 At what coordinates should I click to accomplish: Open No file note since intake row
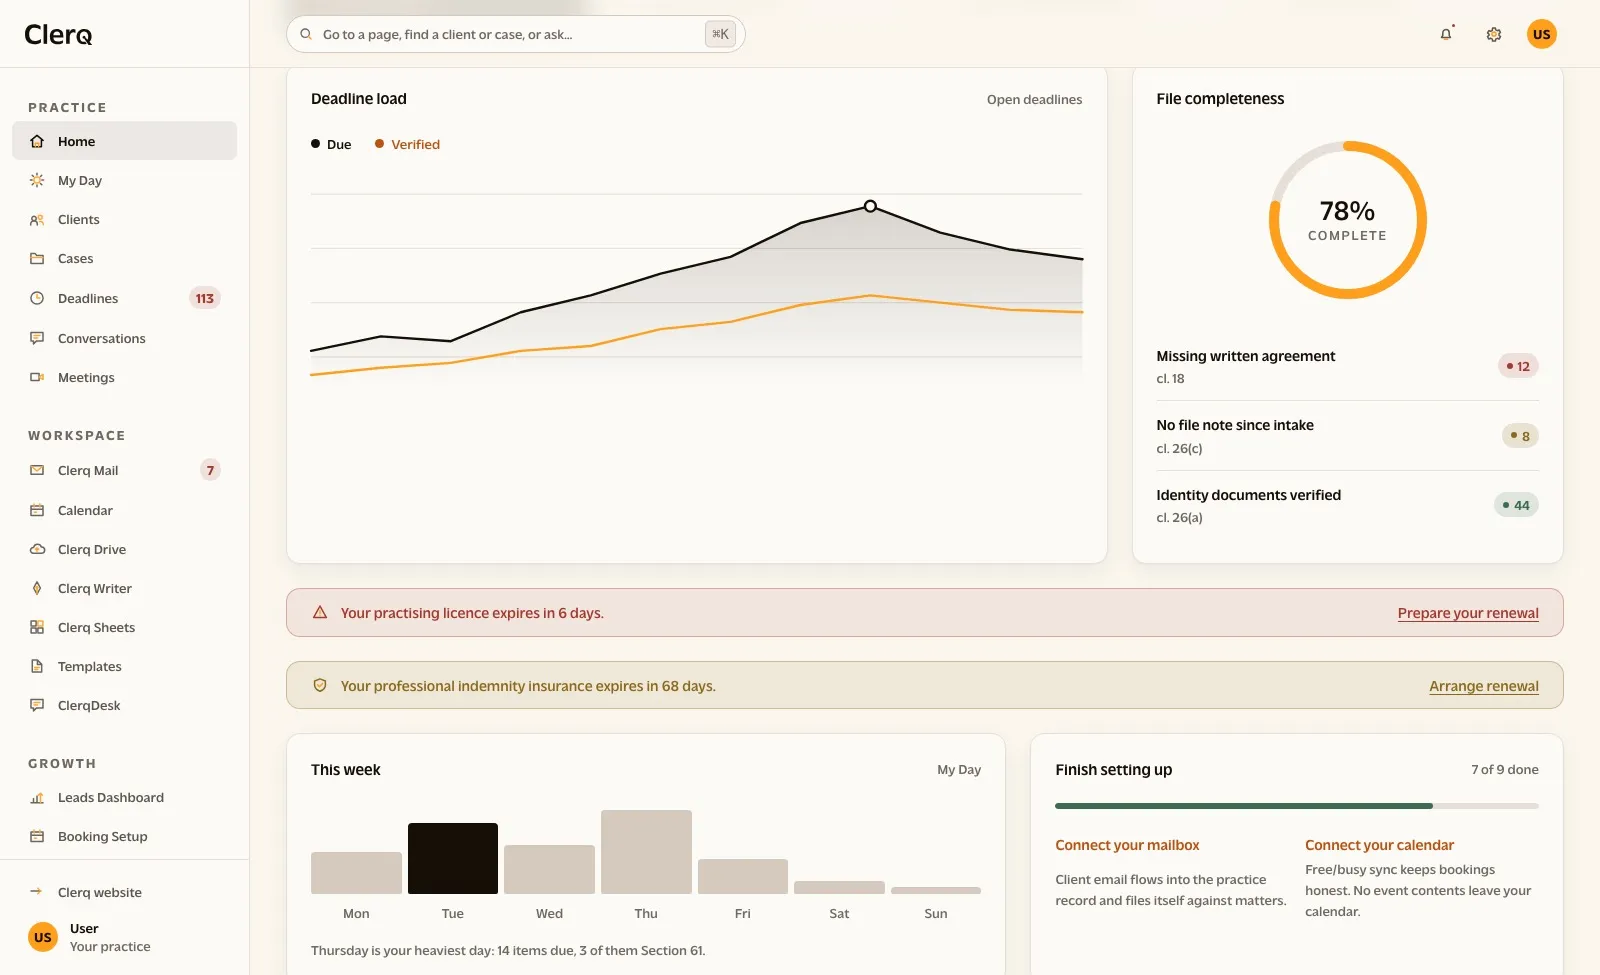click(x=1347, y=436)
